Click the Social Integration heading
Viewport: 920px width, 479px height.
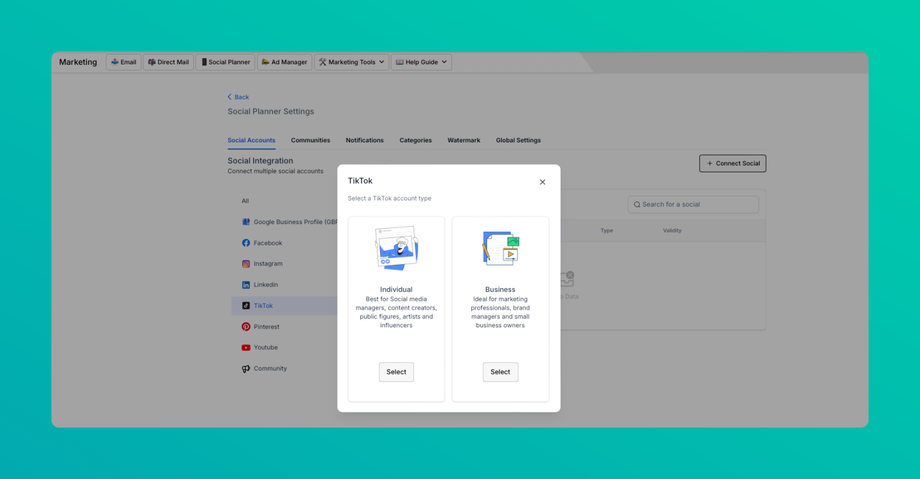[x=260, y=160]
